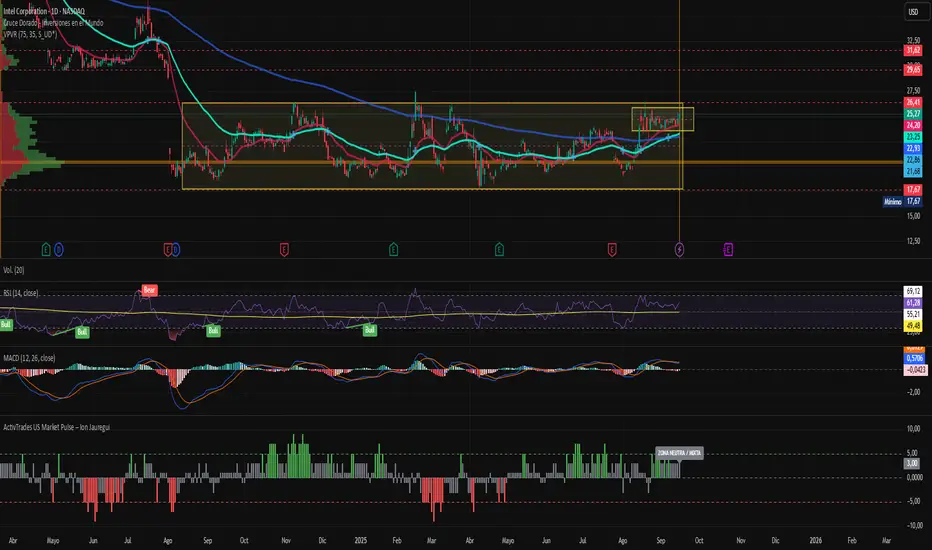Open the green earnings E marker near Mayo 2025

click(x=499, y=250)
